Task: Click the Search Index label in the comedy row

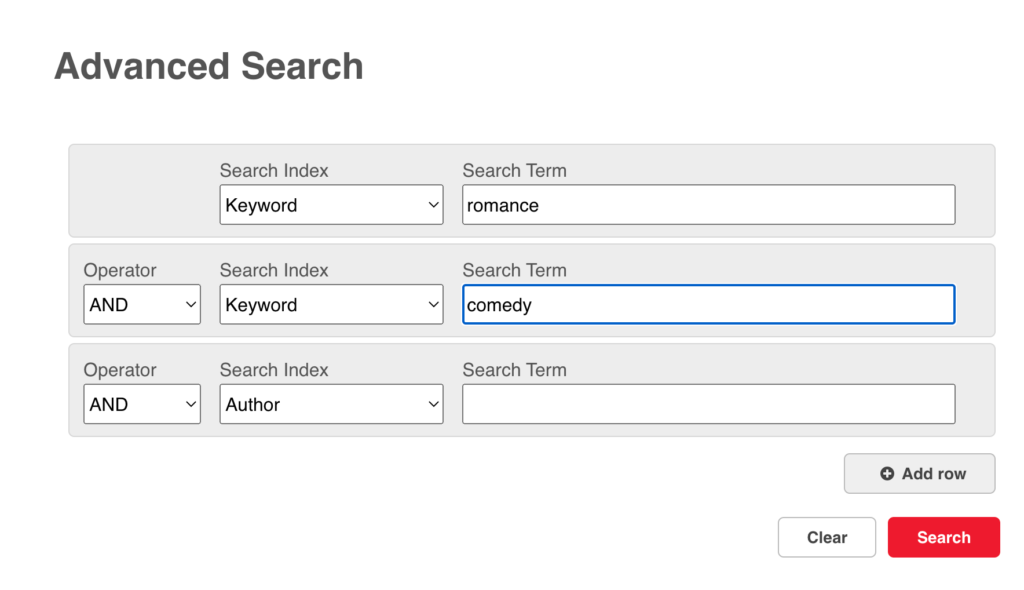Action: (274, 270)
